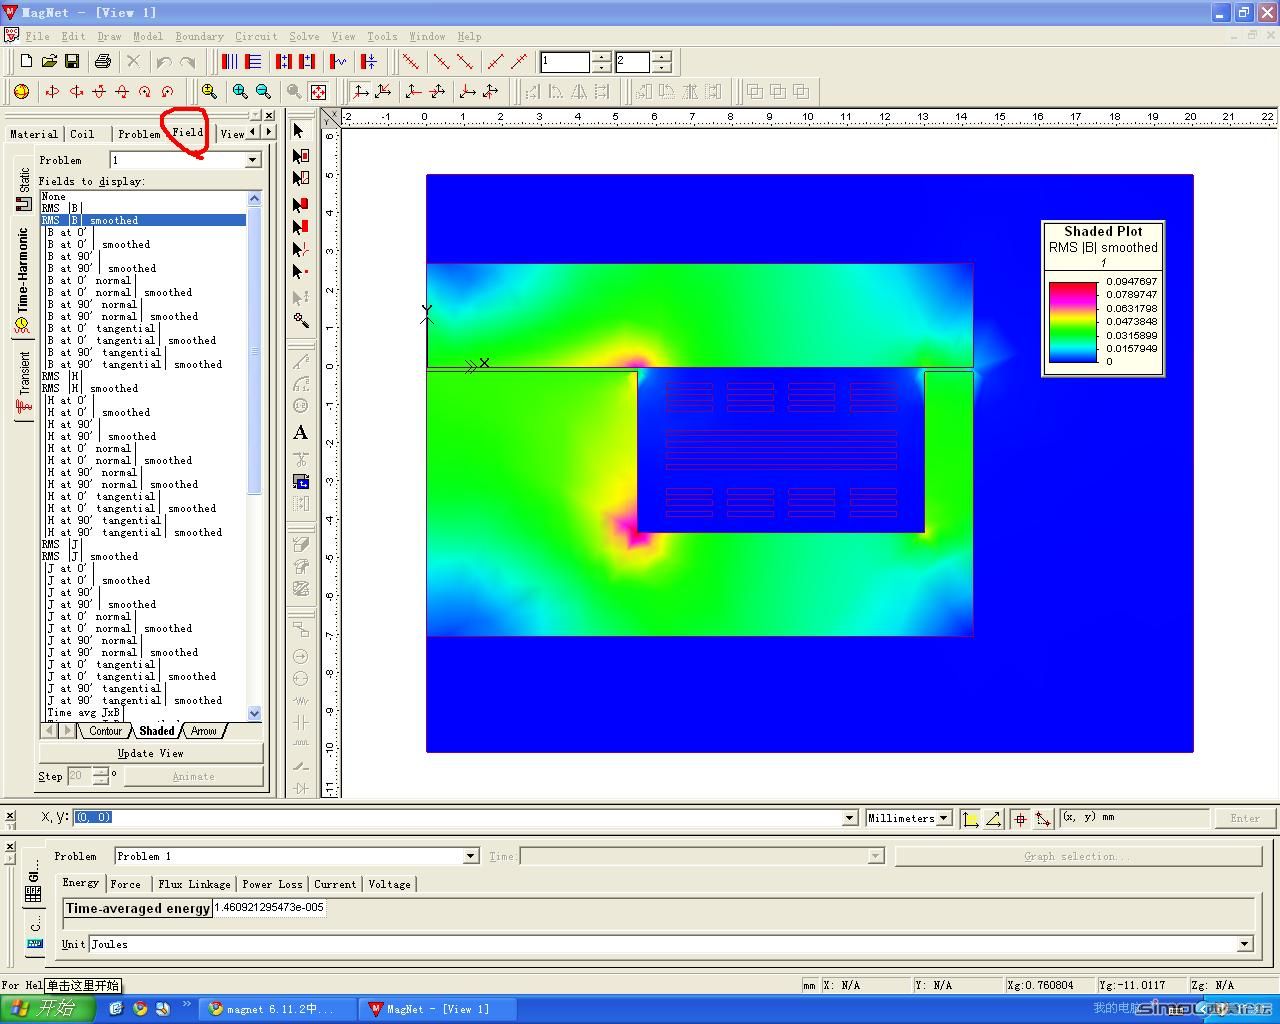Select the arrow with red surface tool
Viewport: 1280px width, 1024px height.
[x=300, y=204]
